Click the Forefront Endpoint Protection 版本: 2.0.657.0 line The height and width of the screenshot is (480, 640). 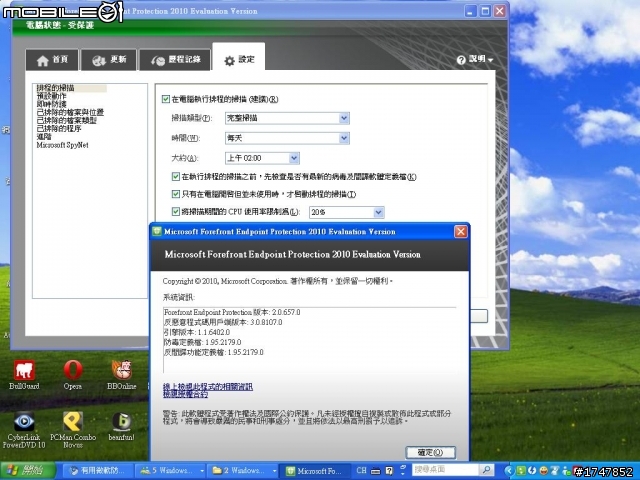(232, 312)
